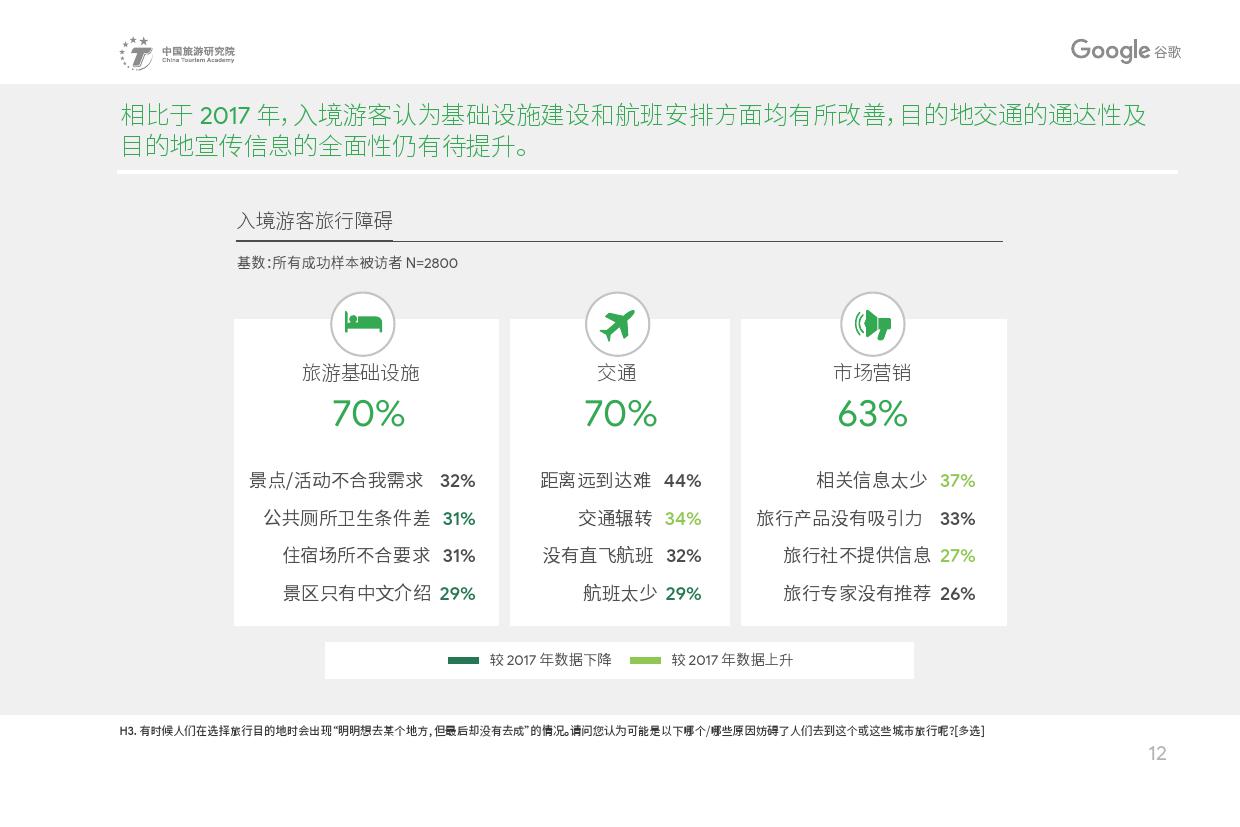Viewport: 1240px width, 827px height.
Task: Click the Google 谷歌 logo
Action: pos(1125,51)
